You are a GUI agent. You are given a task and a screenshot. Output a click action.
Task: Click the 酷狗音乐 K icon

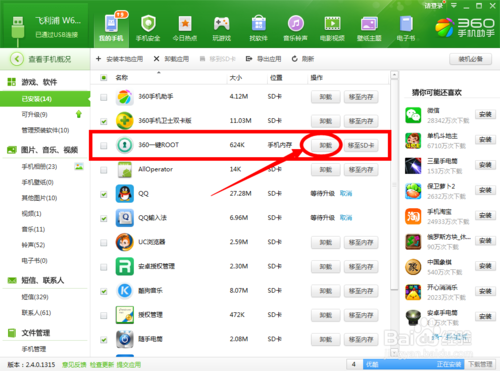(125, 291)
